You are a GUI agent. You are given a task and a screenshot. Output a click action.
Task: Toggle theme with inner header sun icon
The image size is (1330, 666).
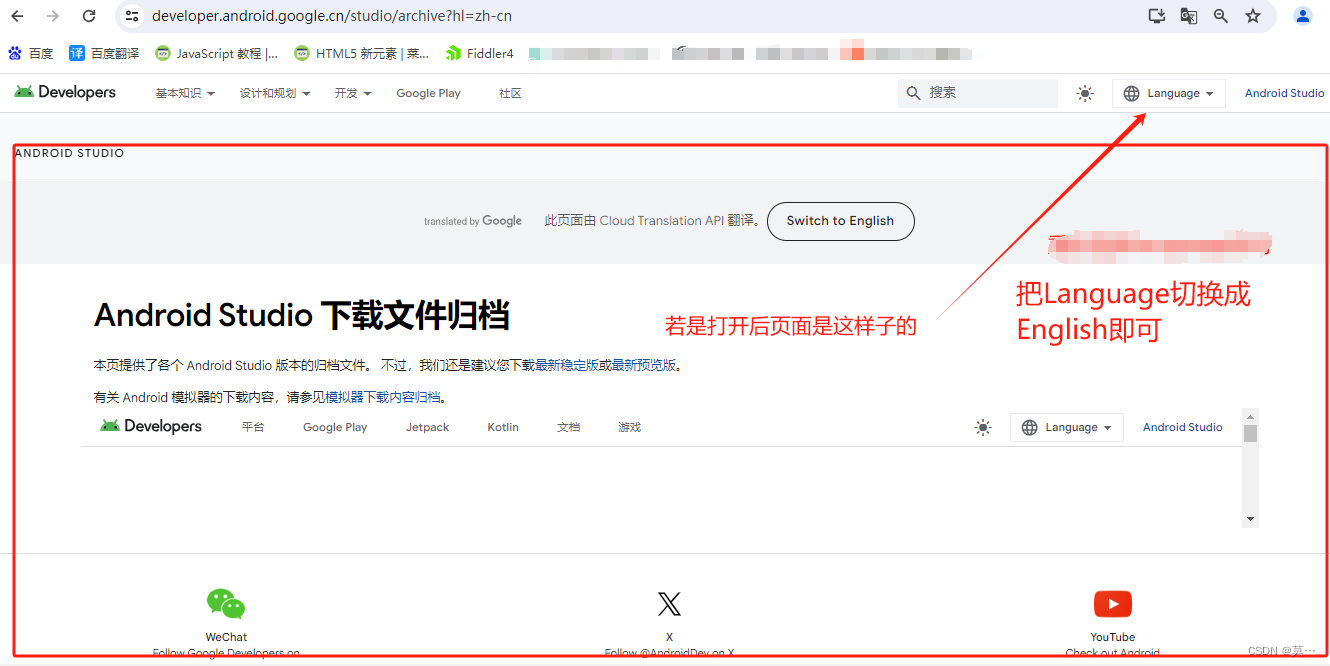pos(983,427)
